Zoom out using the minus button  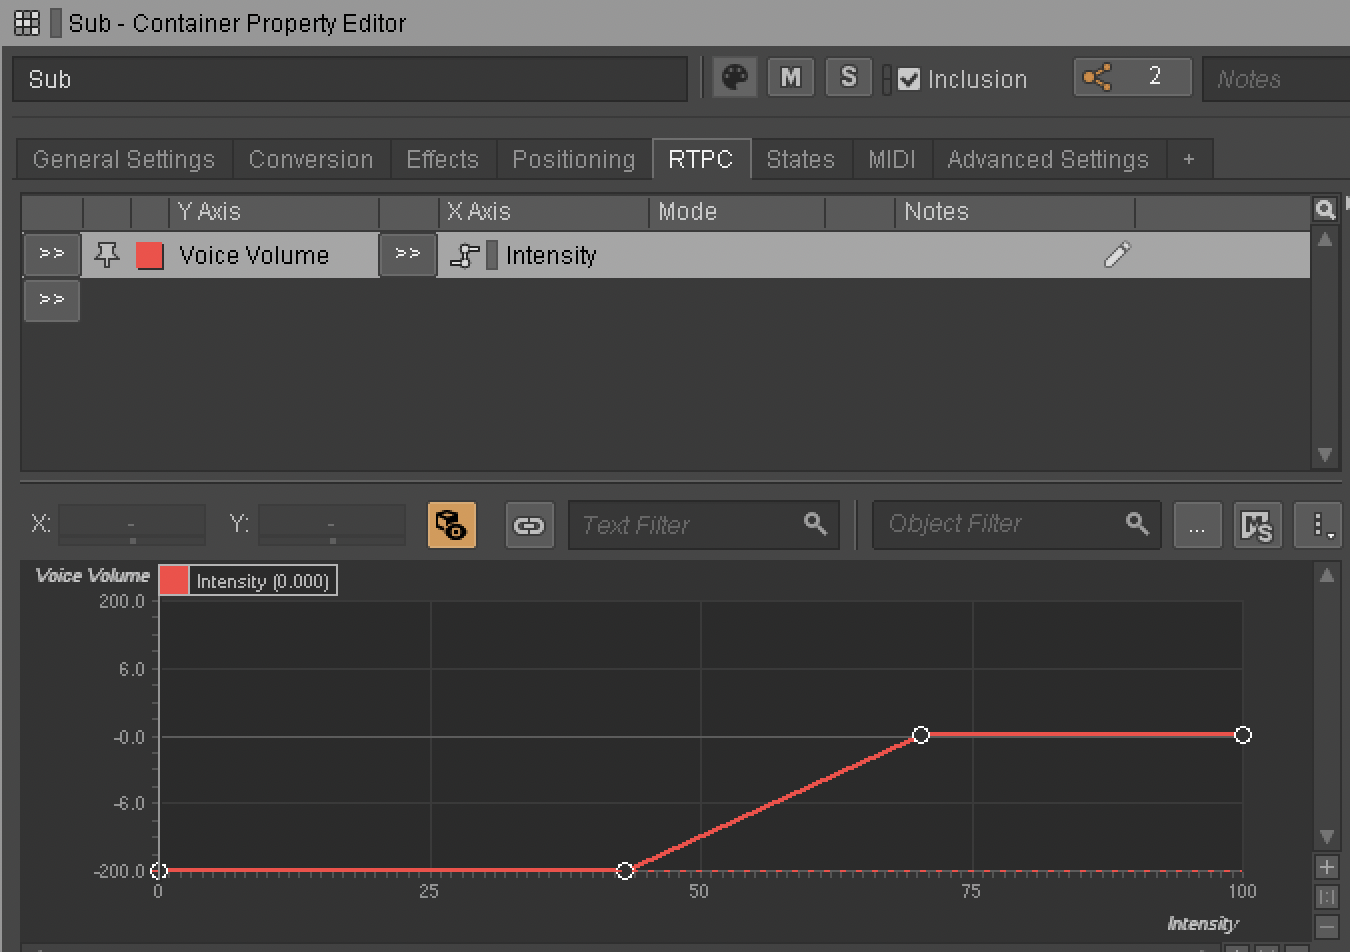(x=1328, y=927)
